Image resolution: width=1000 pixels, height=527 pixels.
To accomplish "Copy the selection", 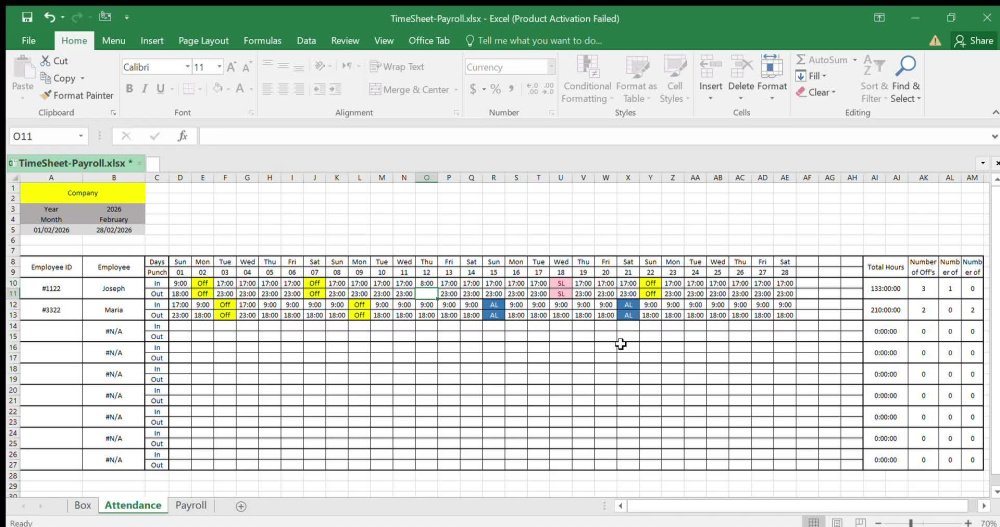I will [x=58, y=78].
